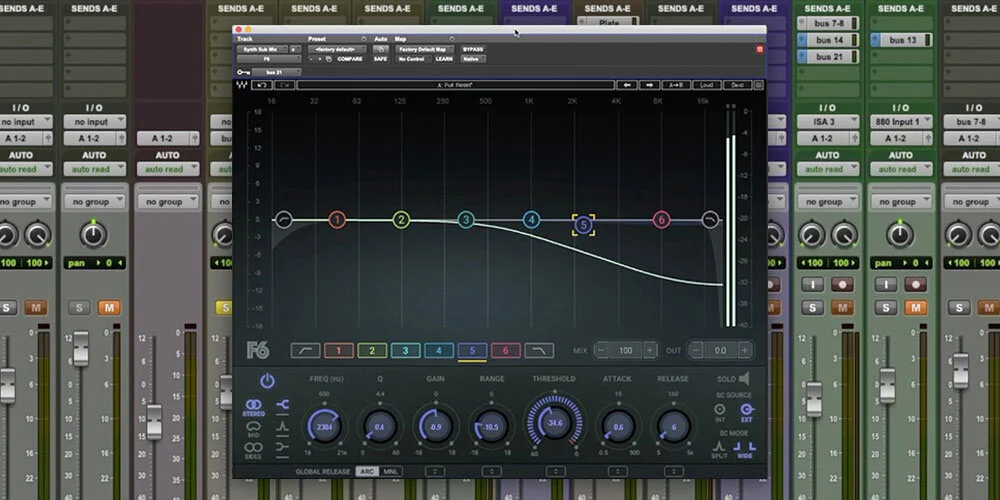Select Stereo processing mode for the band

click(x=254, y=407)
